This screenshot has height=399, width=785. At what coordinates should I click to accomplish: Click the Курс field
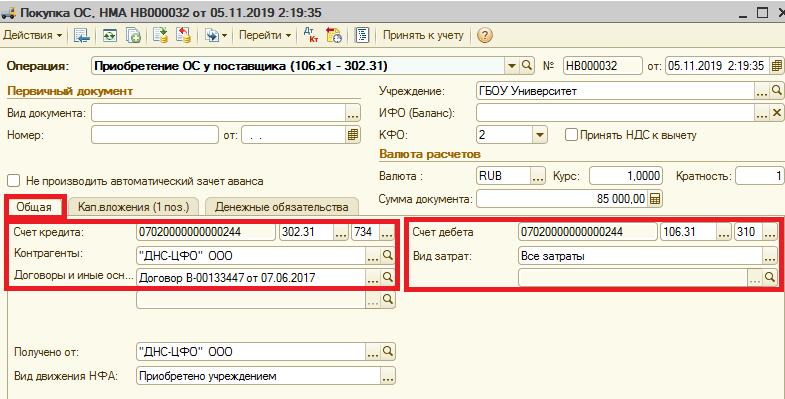click(x=626, y=176)
